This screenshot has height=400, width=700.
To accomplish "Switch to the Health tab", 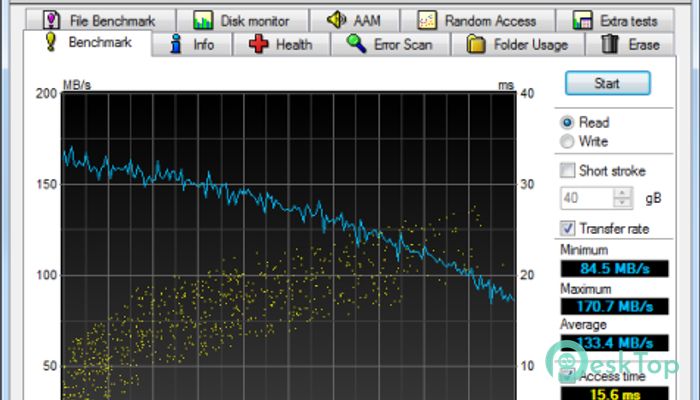I will (x=282, y=45).
